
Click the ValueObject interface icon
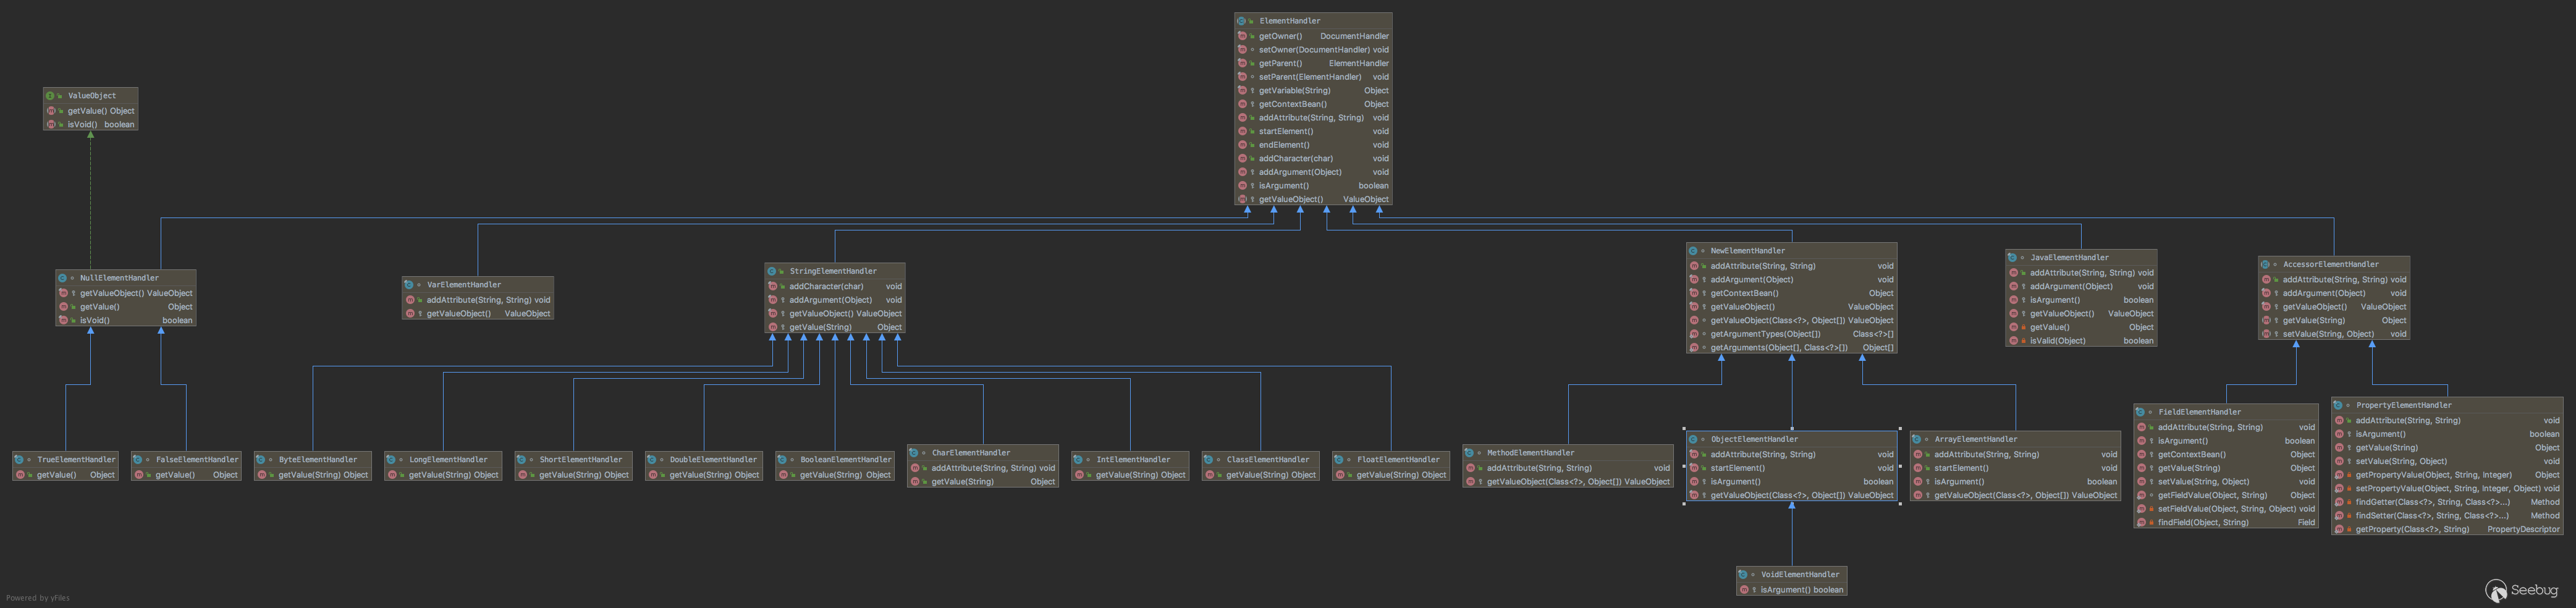[x=50, y=96]
